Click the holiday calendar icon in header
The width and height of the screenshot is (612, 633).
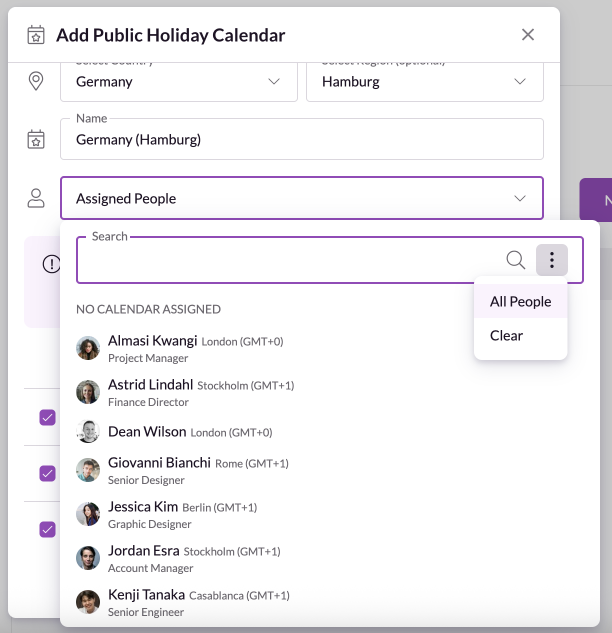pyautogui.click(x=34, y=35)
